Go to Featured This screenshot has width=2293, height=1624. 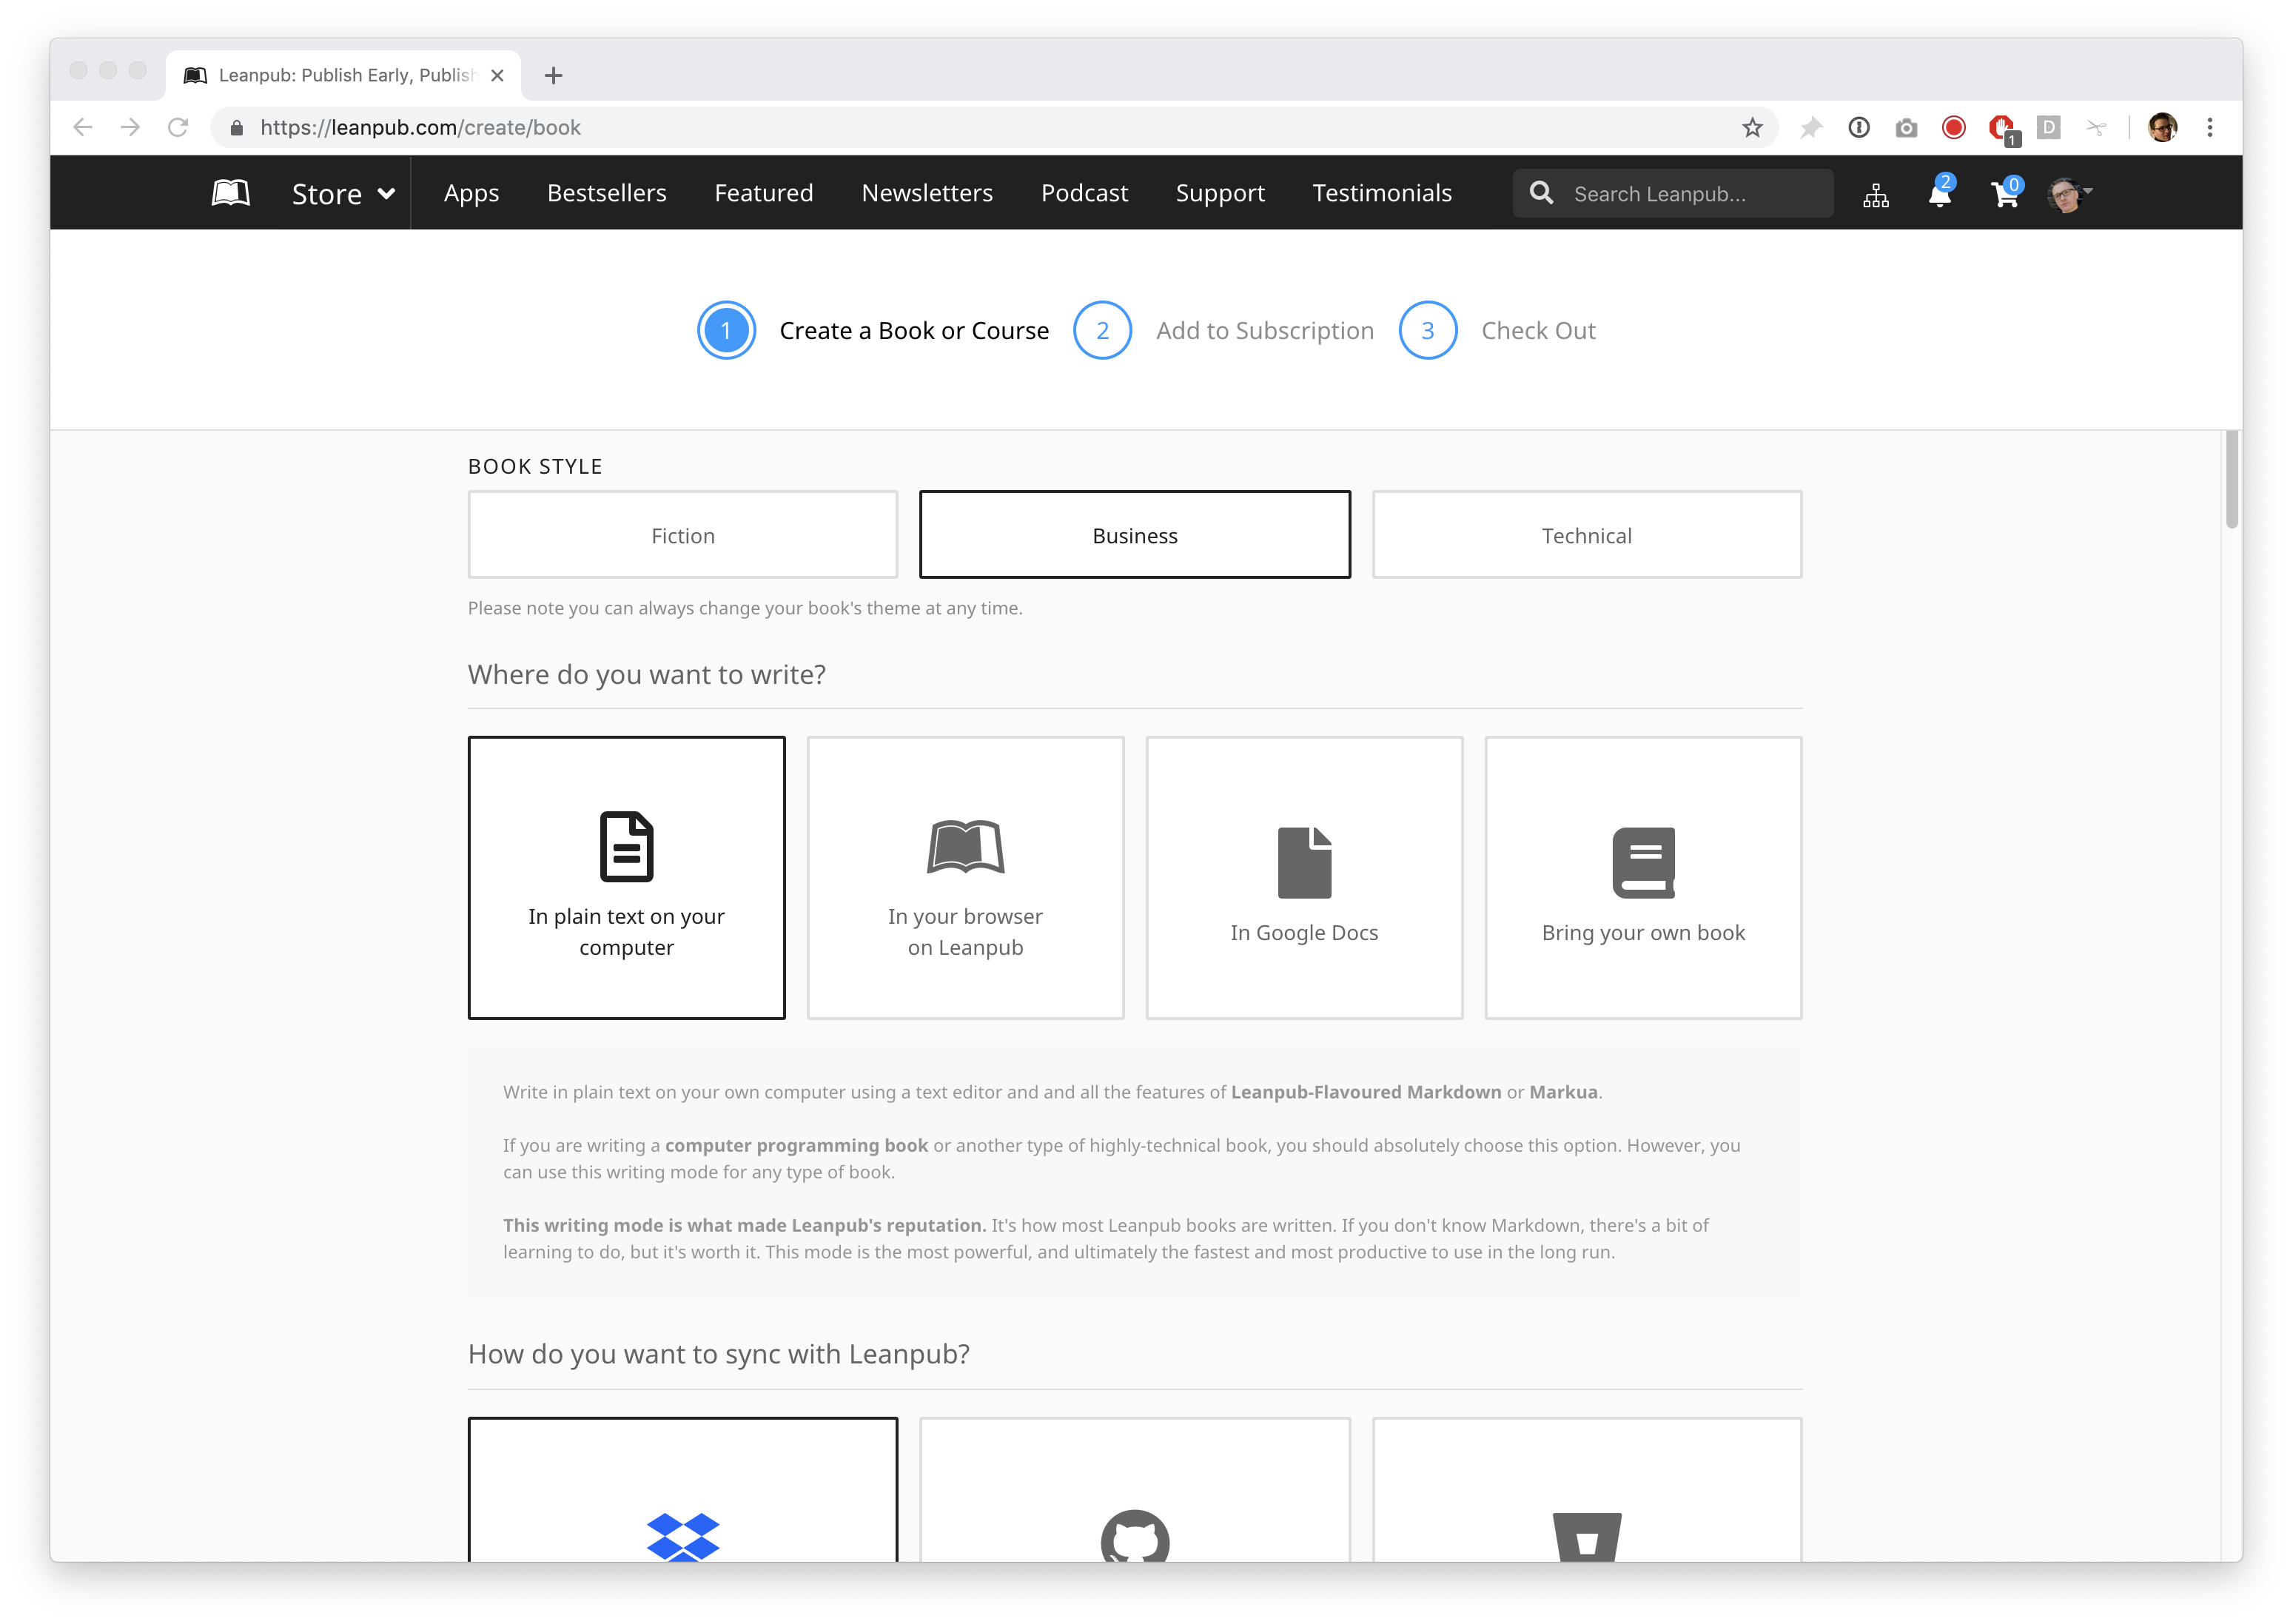click(x=764, y=193)
